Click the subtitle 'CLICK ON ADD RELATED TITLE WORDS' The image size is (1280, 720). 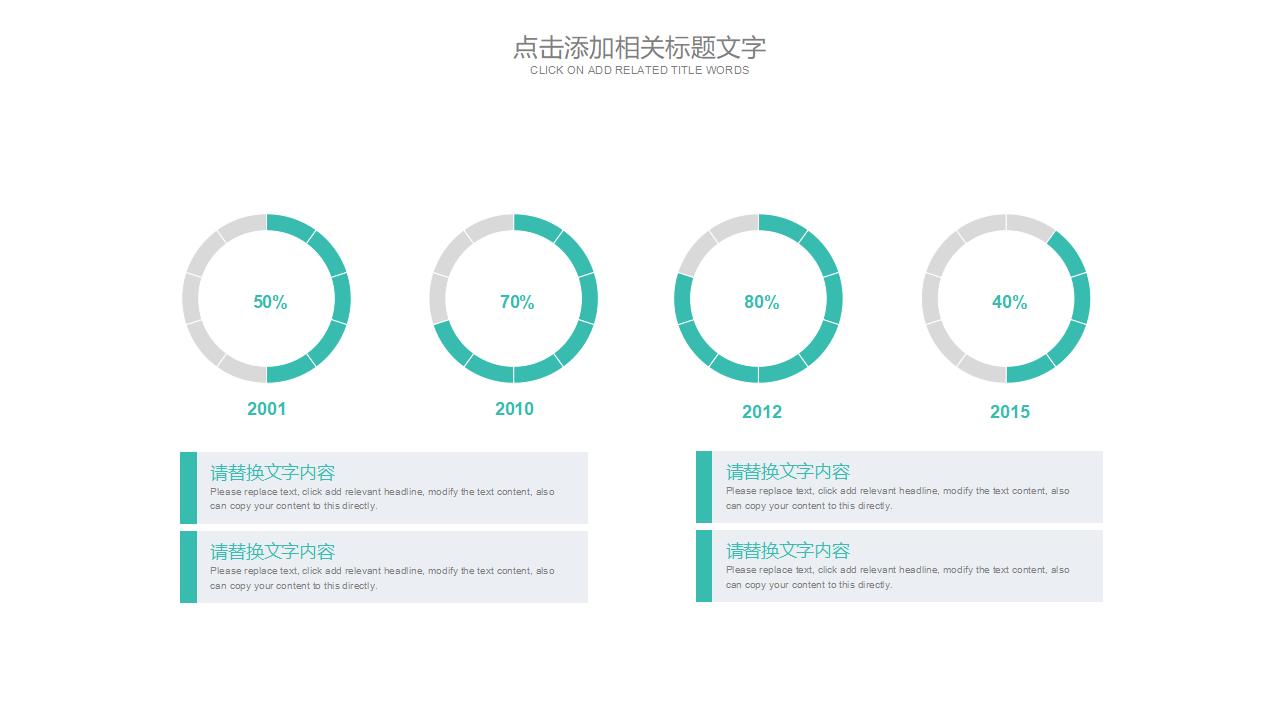639,71
